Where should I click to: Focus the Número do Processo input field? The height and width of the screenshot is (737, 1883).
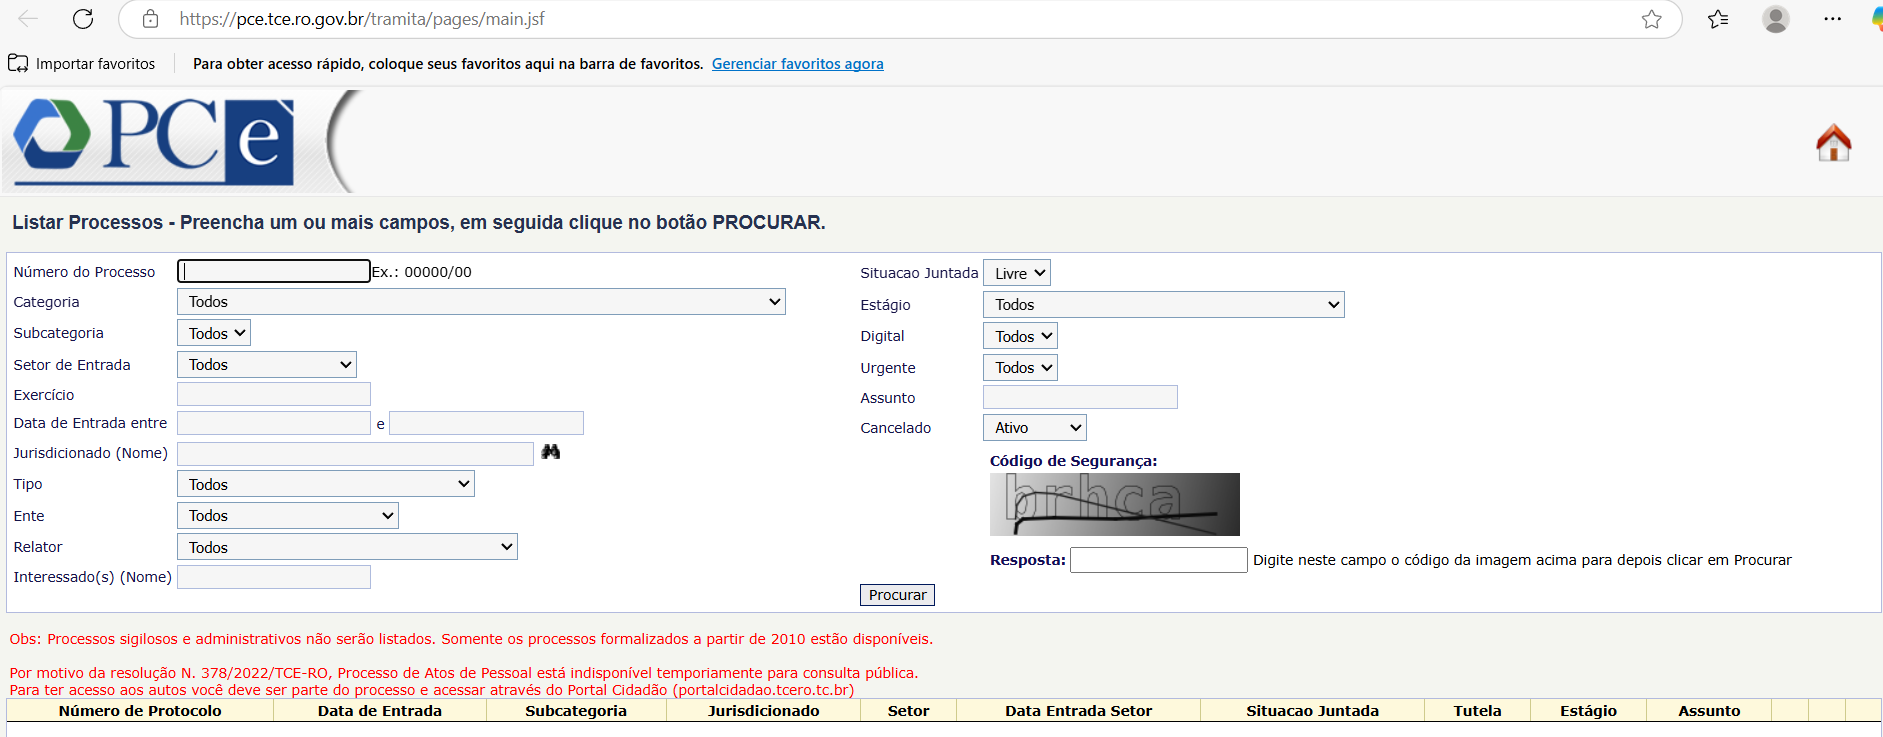pyautogui.click(x=273, y=271)
